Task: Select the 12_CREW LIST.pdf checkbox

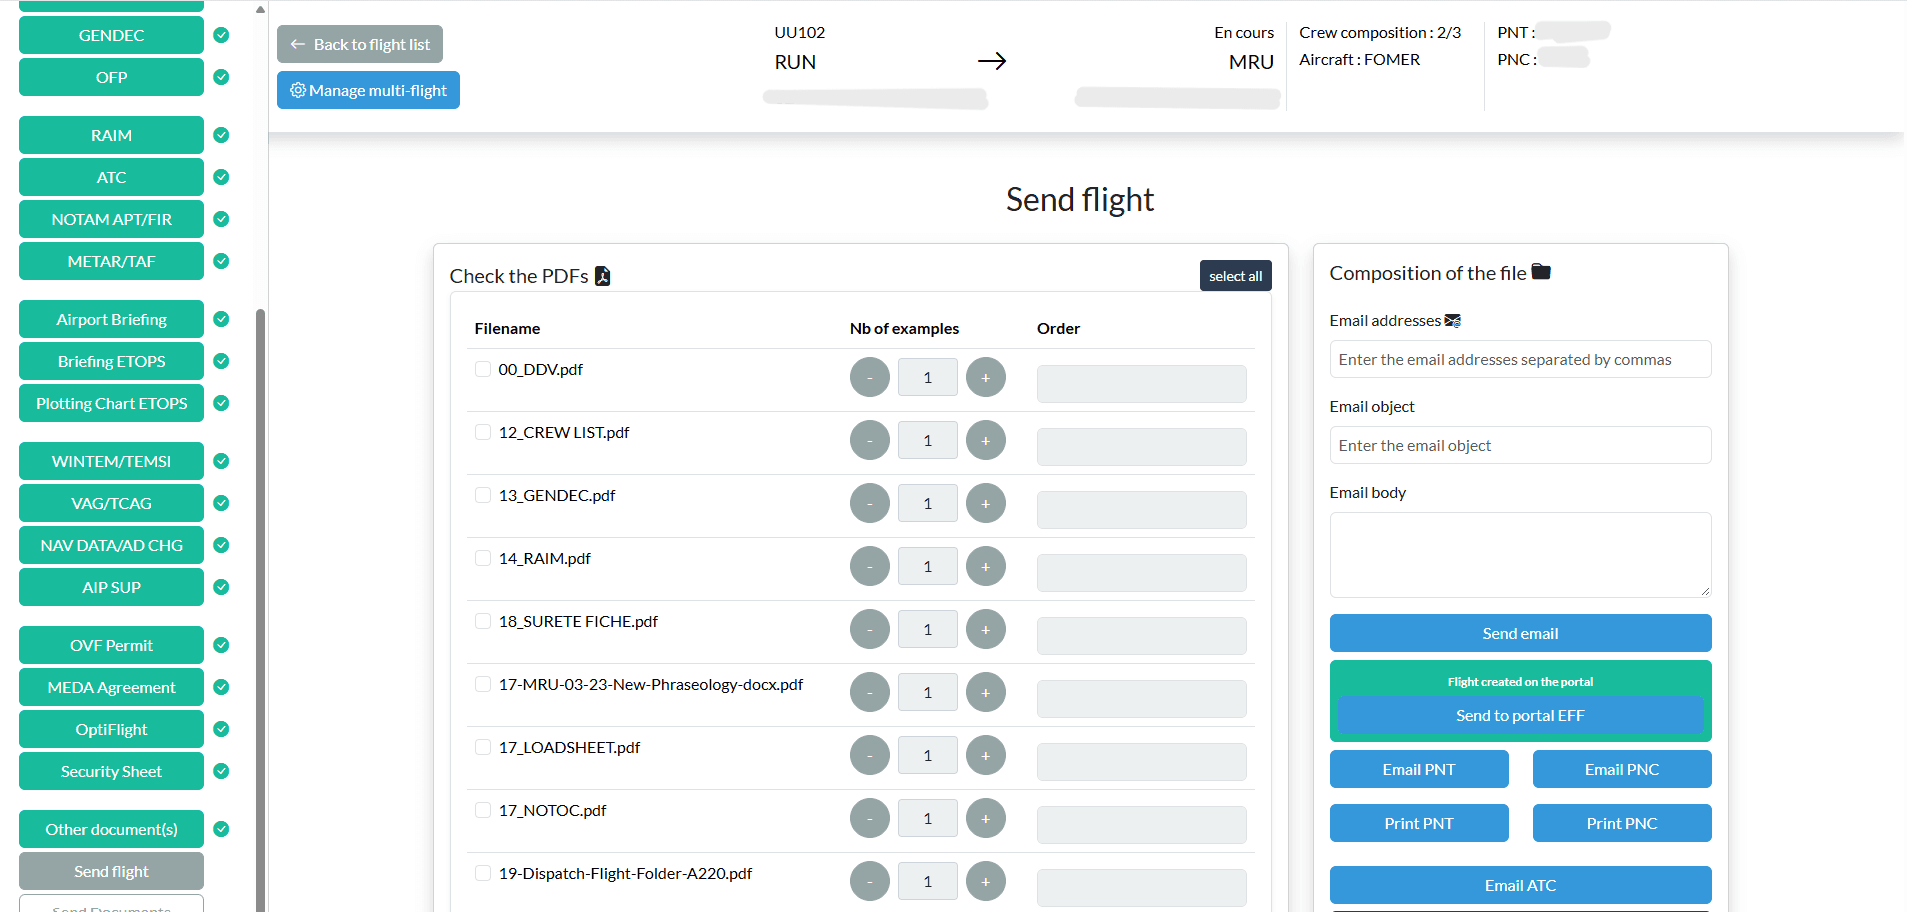Action: [x=483, y=432]
